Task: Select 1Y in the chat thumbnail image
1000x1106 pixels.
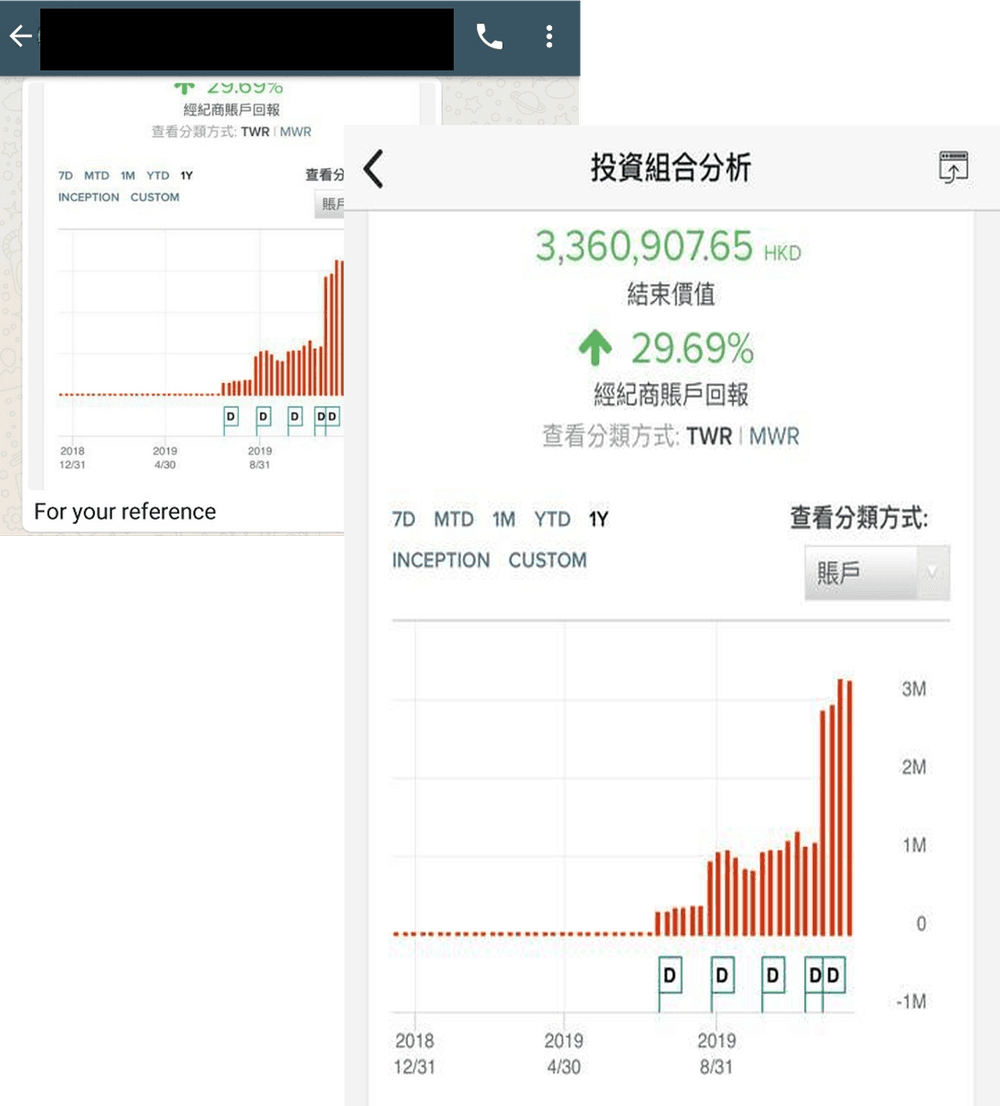Action: tap(186, 176)
